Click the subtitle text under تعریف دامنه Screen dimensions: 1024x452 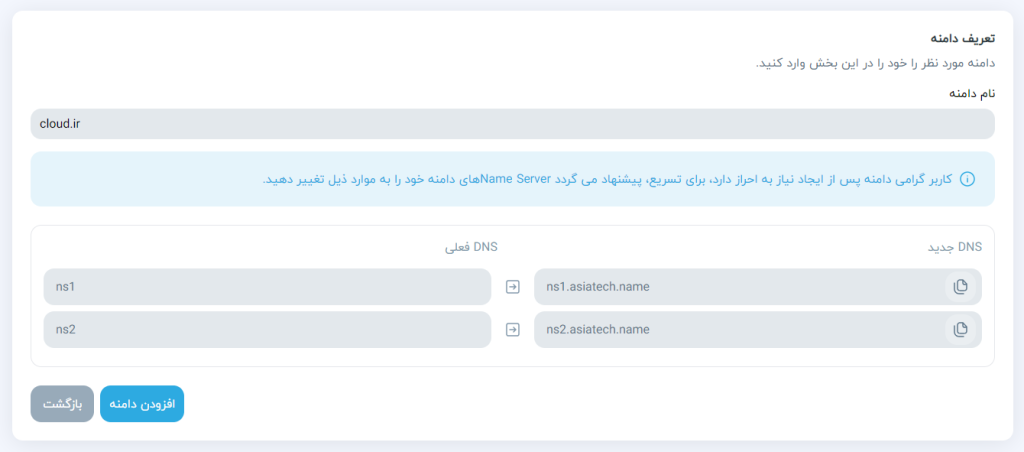point(874,63)
